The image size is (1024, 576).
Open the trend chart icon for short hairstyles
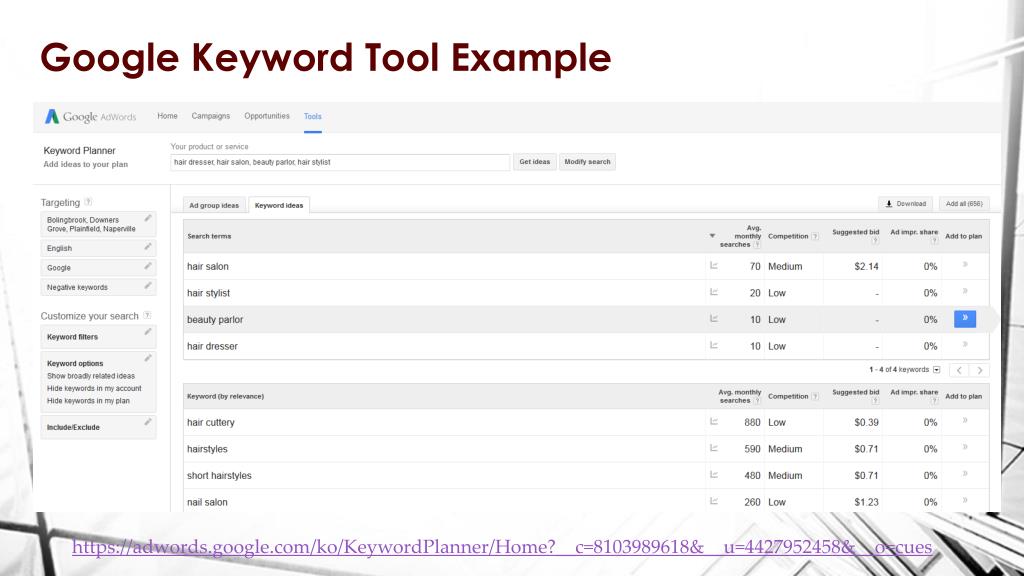[x=714, y=475]
